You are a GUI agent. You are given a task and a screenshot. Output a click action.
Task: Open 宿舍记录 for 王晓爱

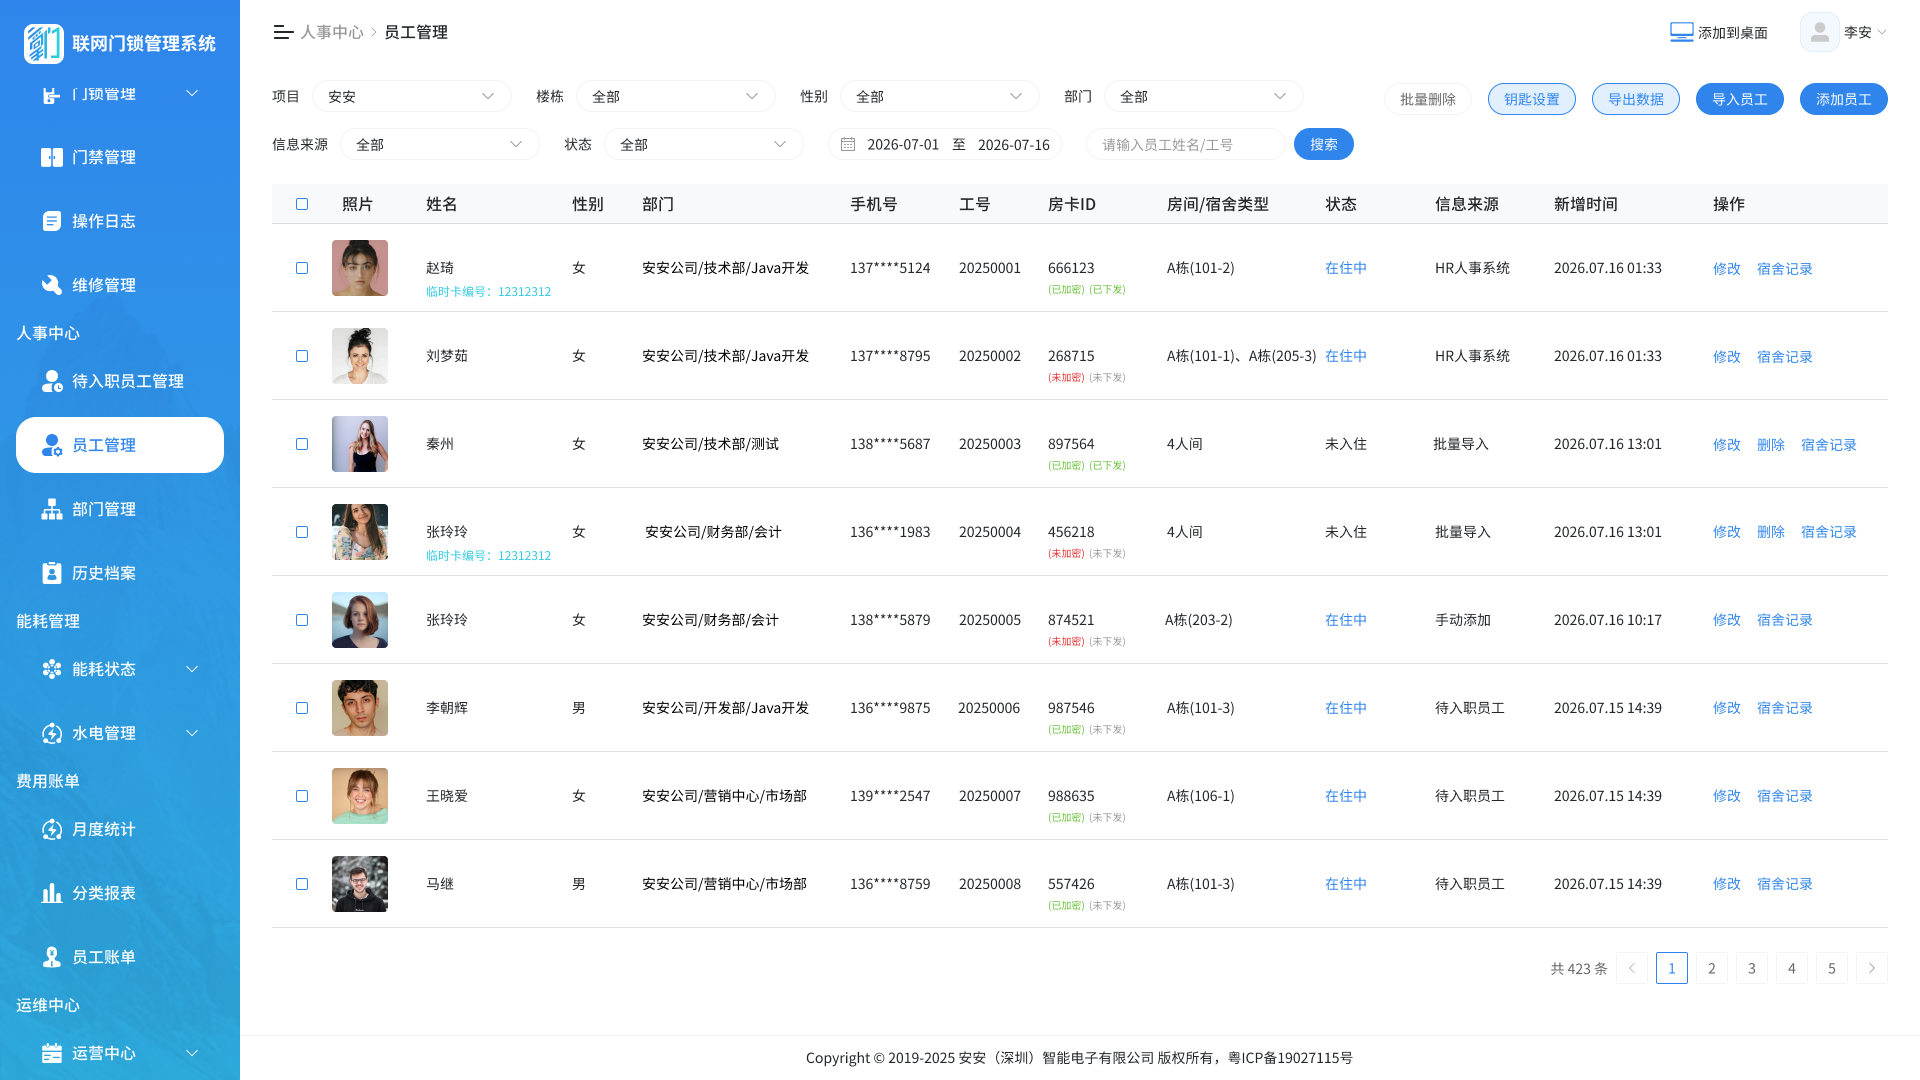click(x=1785, y=796)
